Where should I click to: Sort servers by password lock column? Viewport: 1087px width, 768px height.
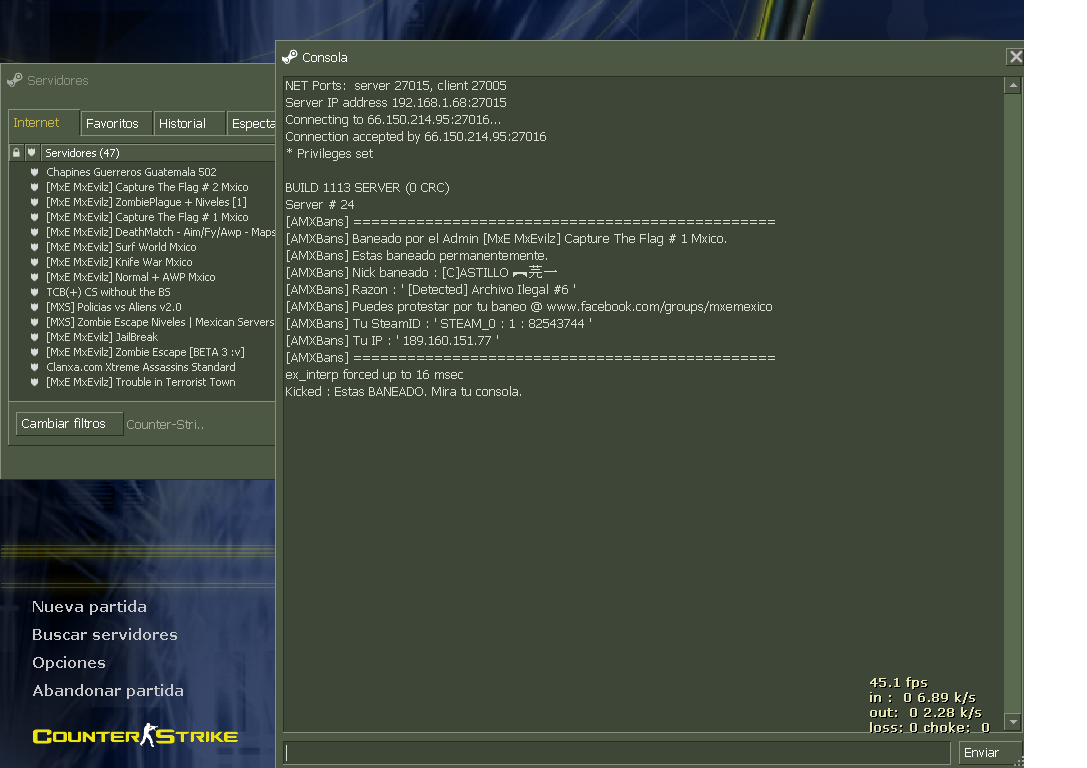17,152
